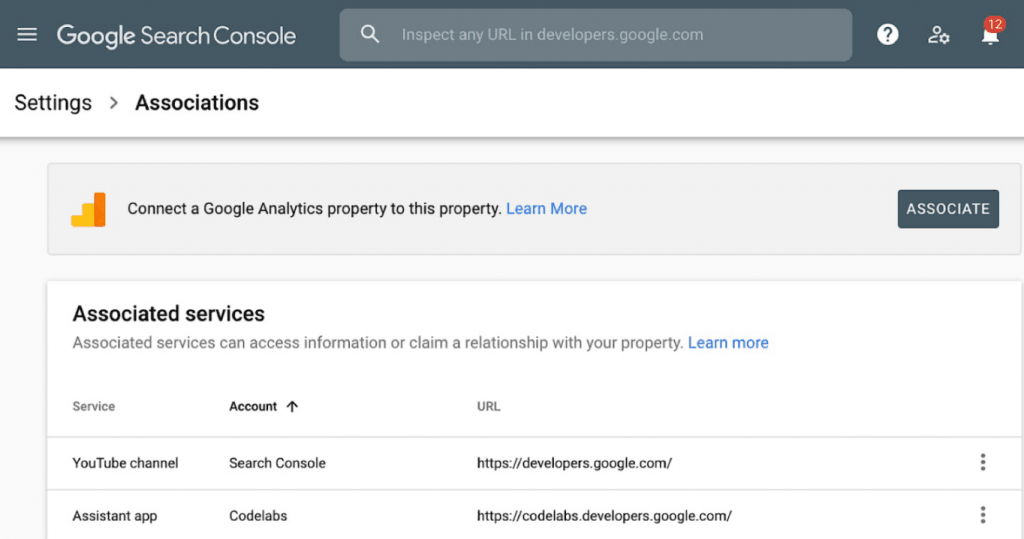Viewport: 1024px width, 539px height.
Task: Open the notifications bell with 12 badge
Action: pyautogui.click(x=990, y=35)
